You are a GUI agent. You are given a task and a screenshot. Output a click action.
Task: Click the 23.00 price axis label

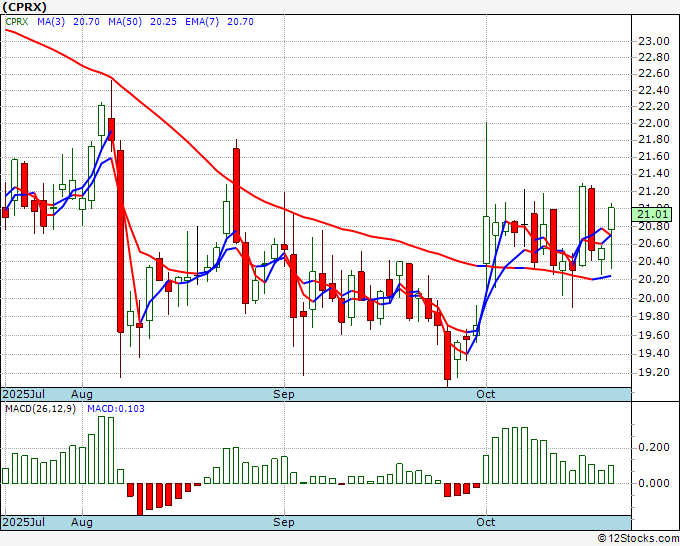coord(654,42)
